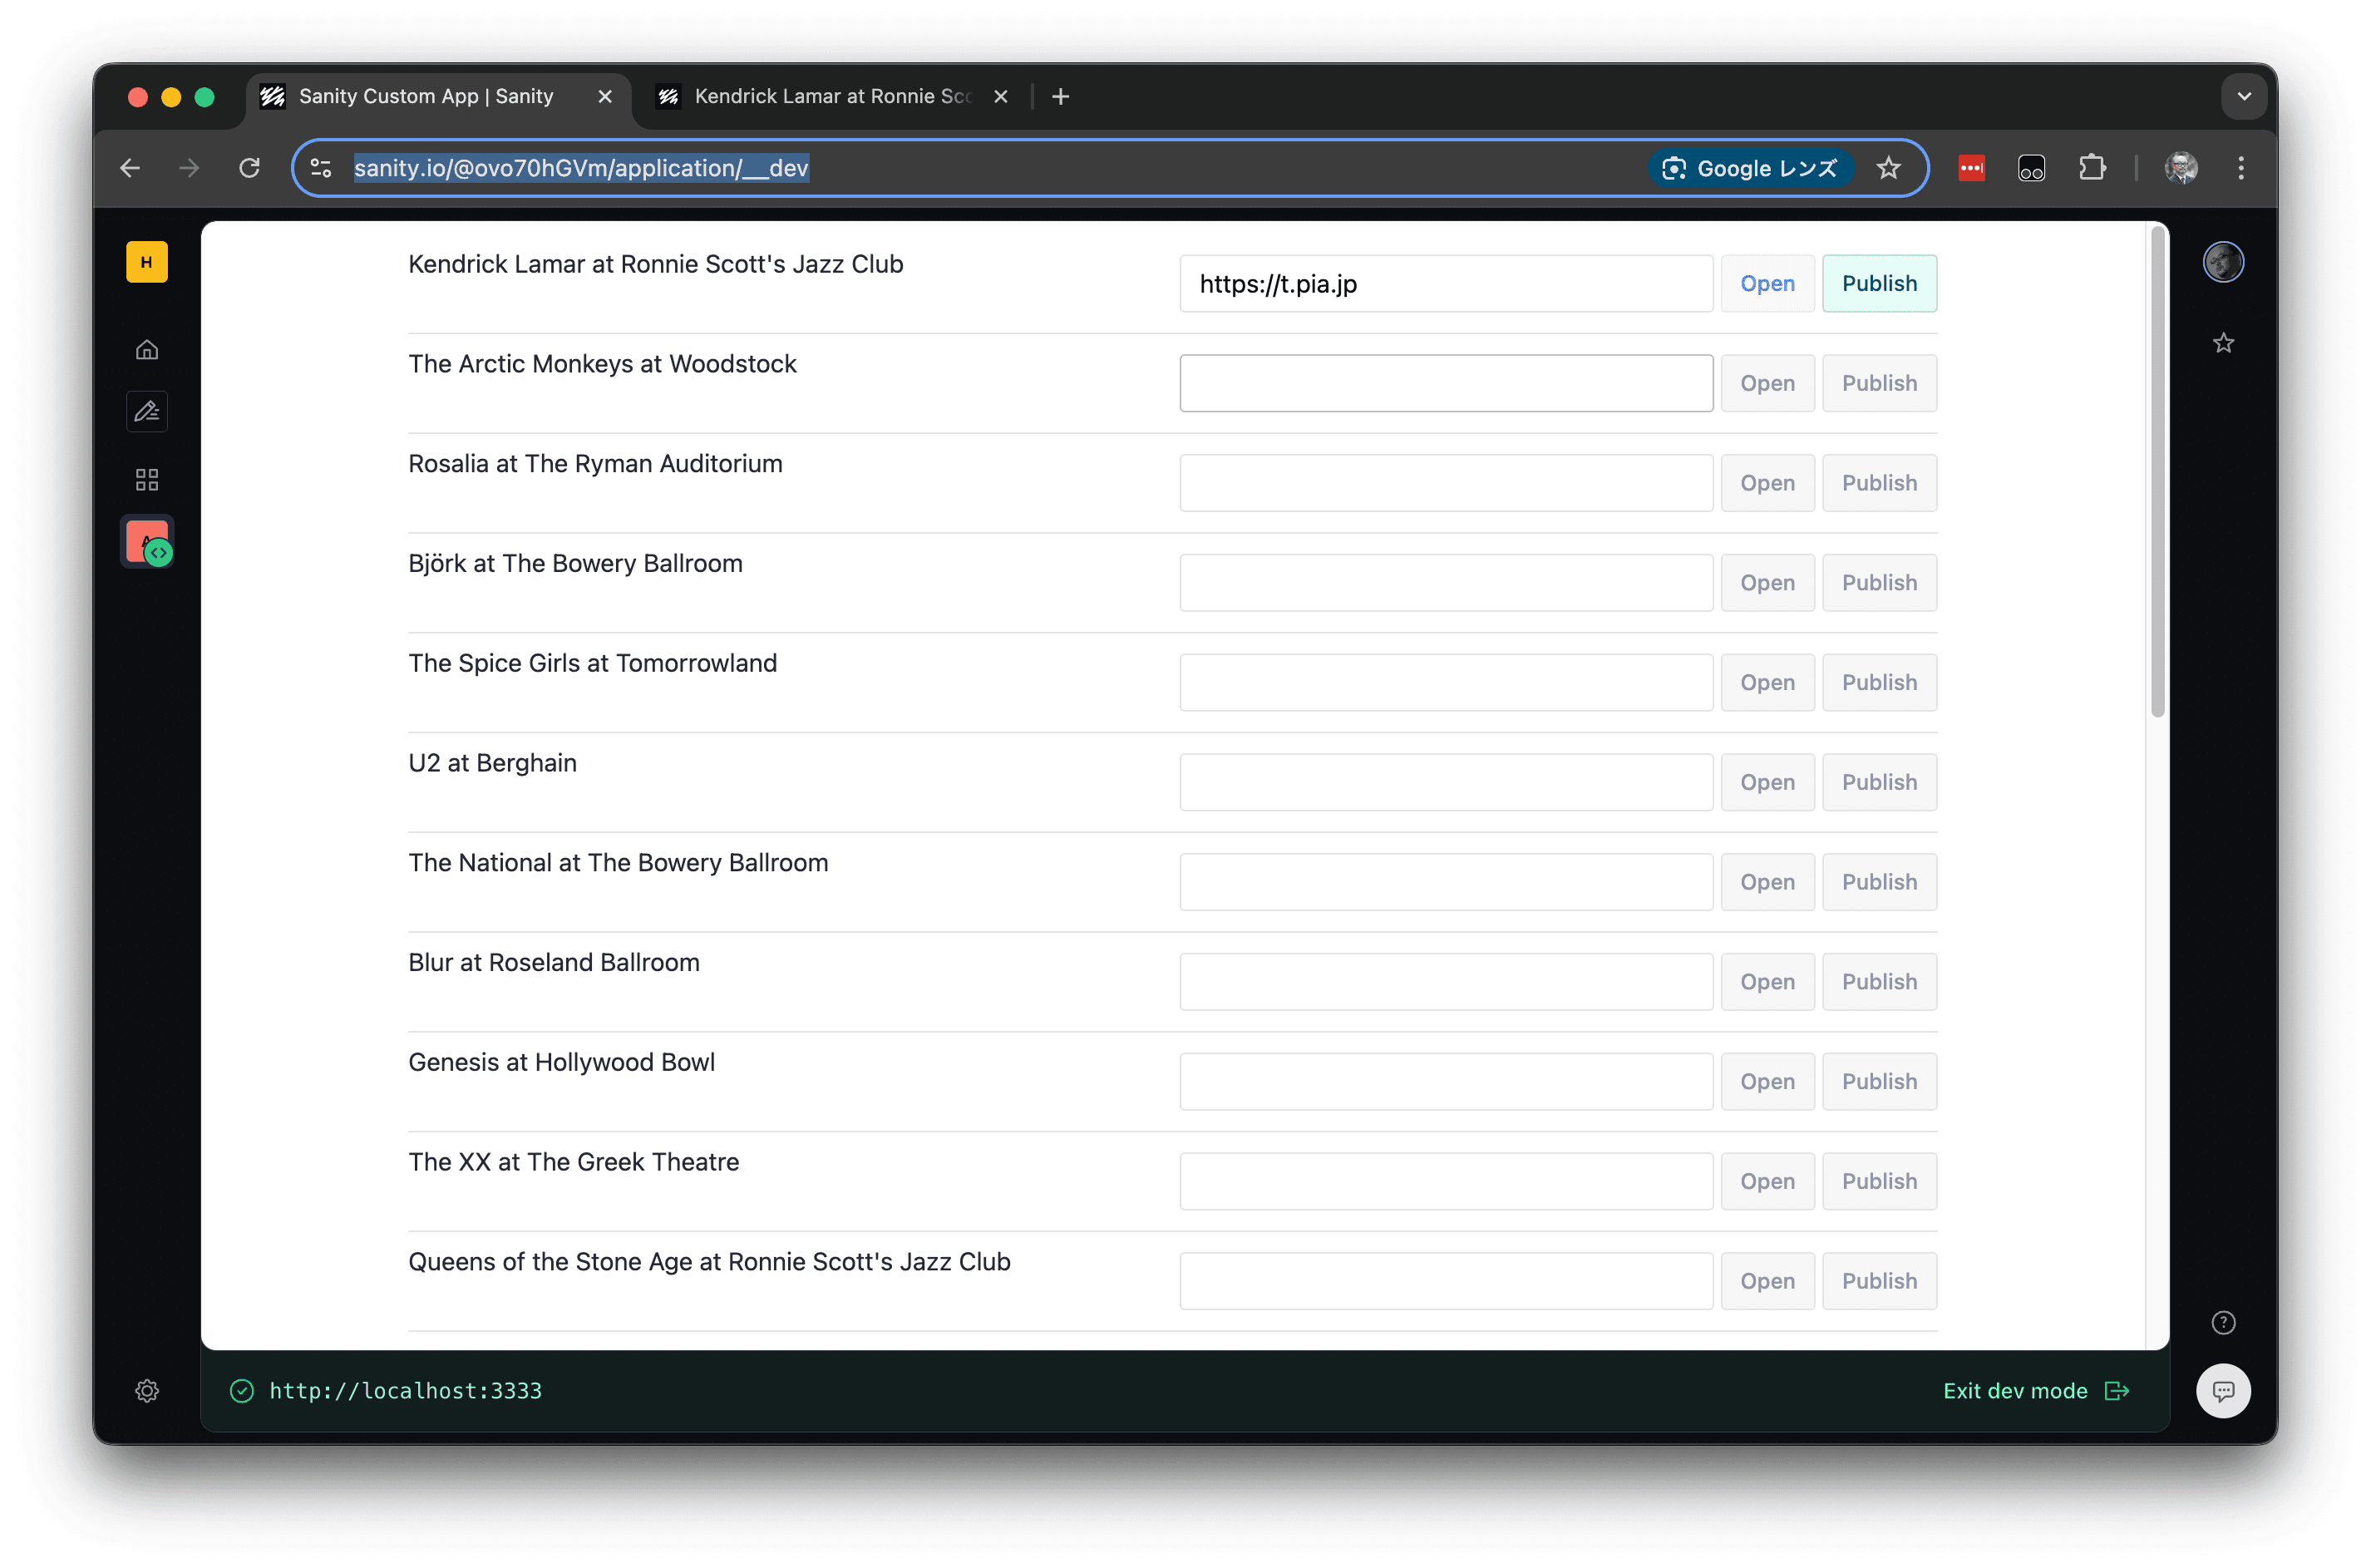Click the star favorite icon in right panel
Image resolution: width=2371 pixels, height=1568 pixels.
(2222, 343)
